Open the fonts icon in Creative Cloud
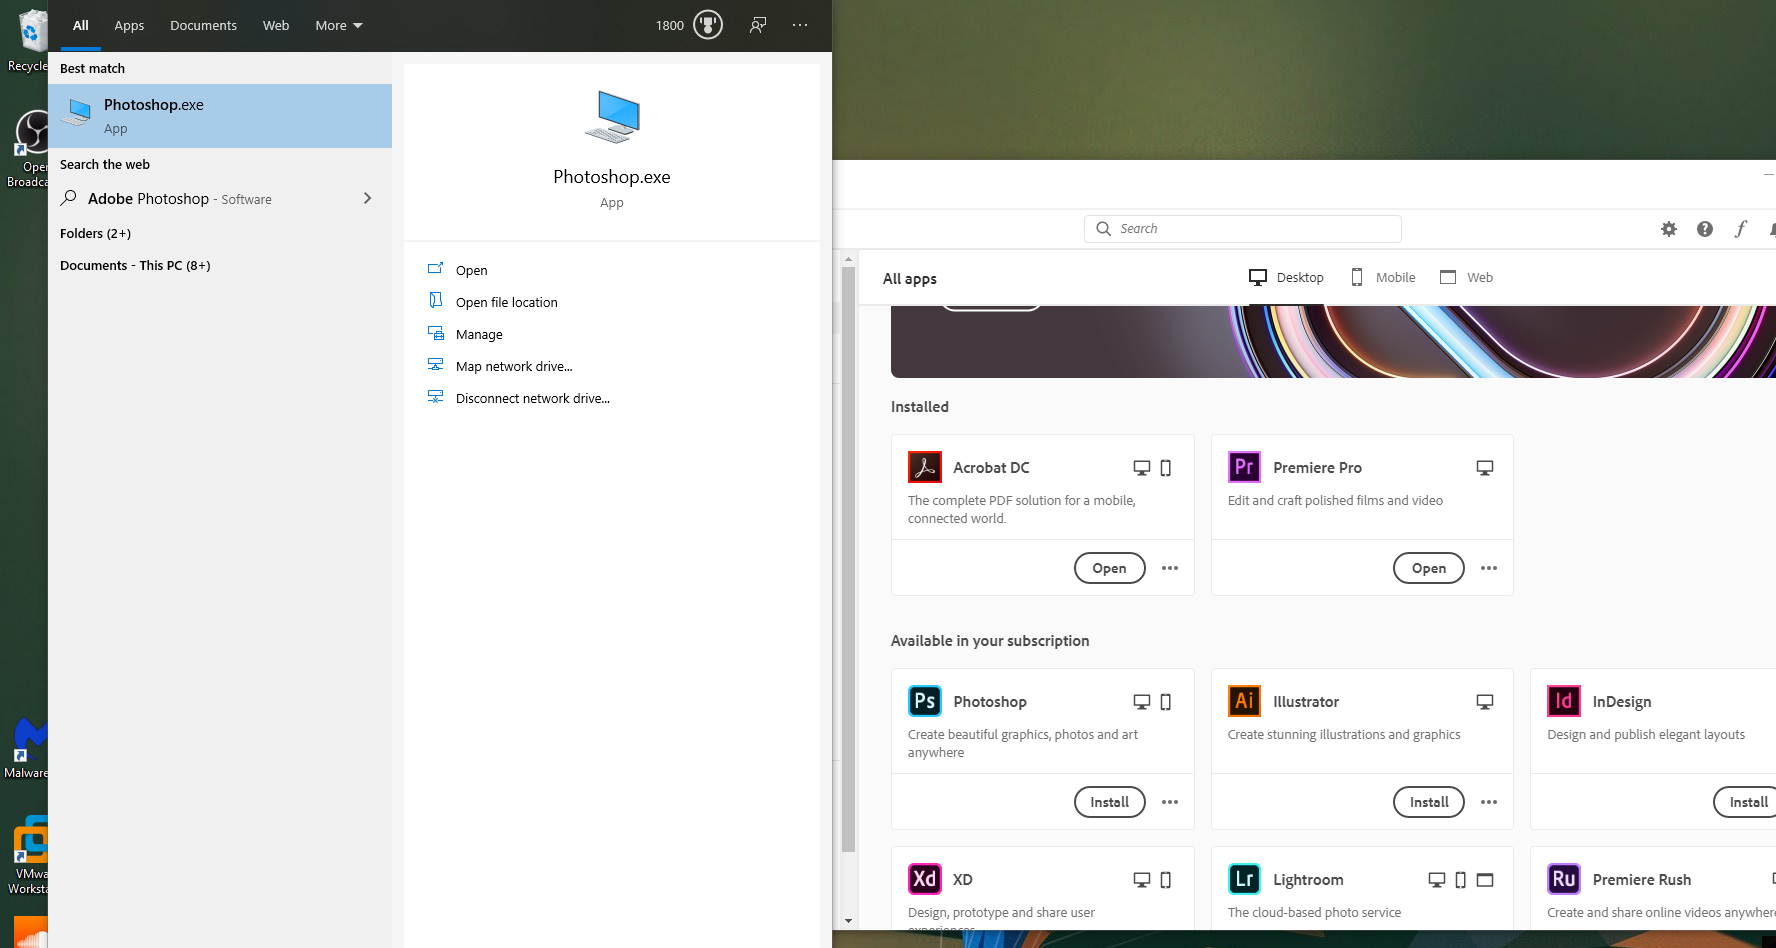The height and width of the screenshot is (948, 1776). 1741,229
